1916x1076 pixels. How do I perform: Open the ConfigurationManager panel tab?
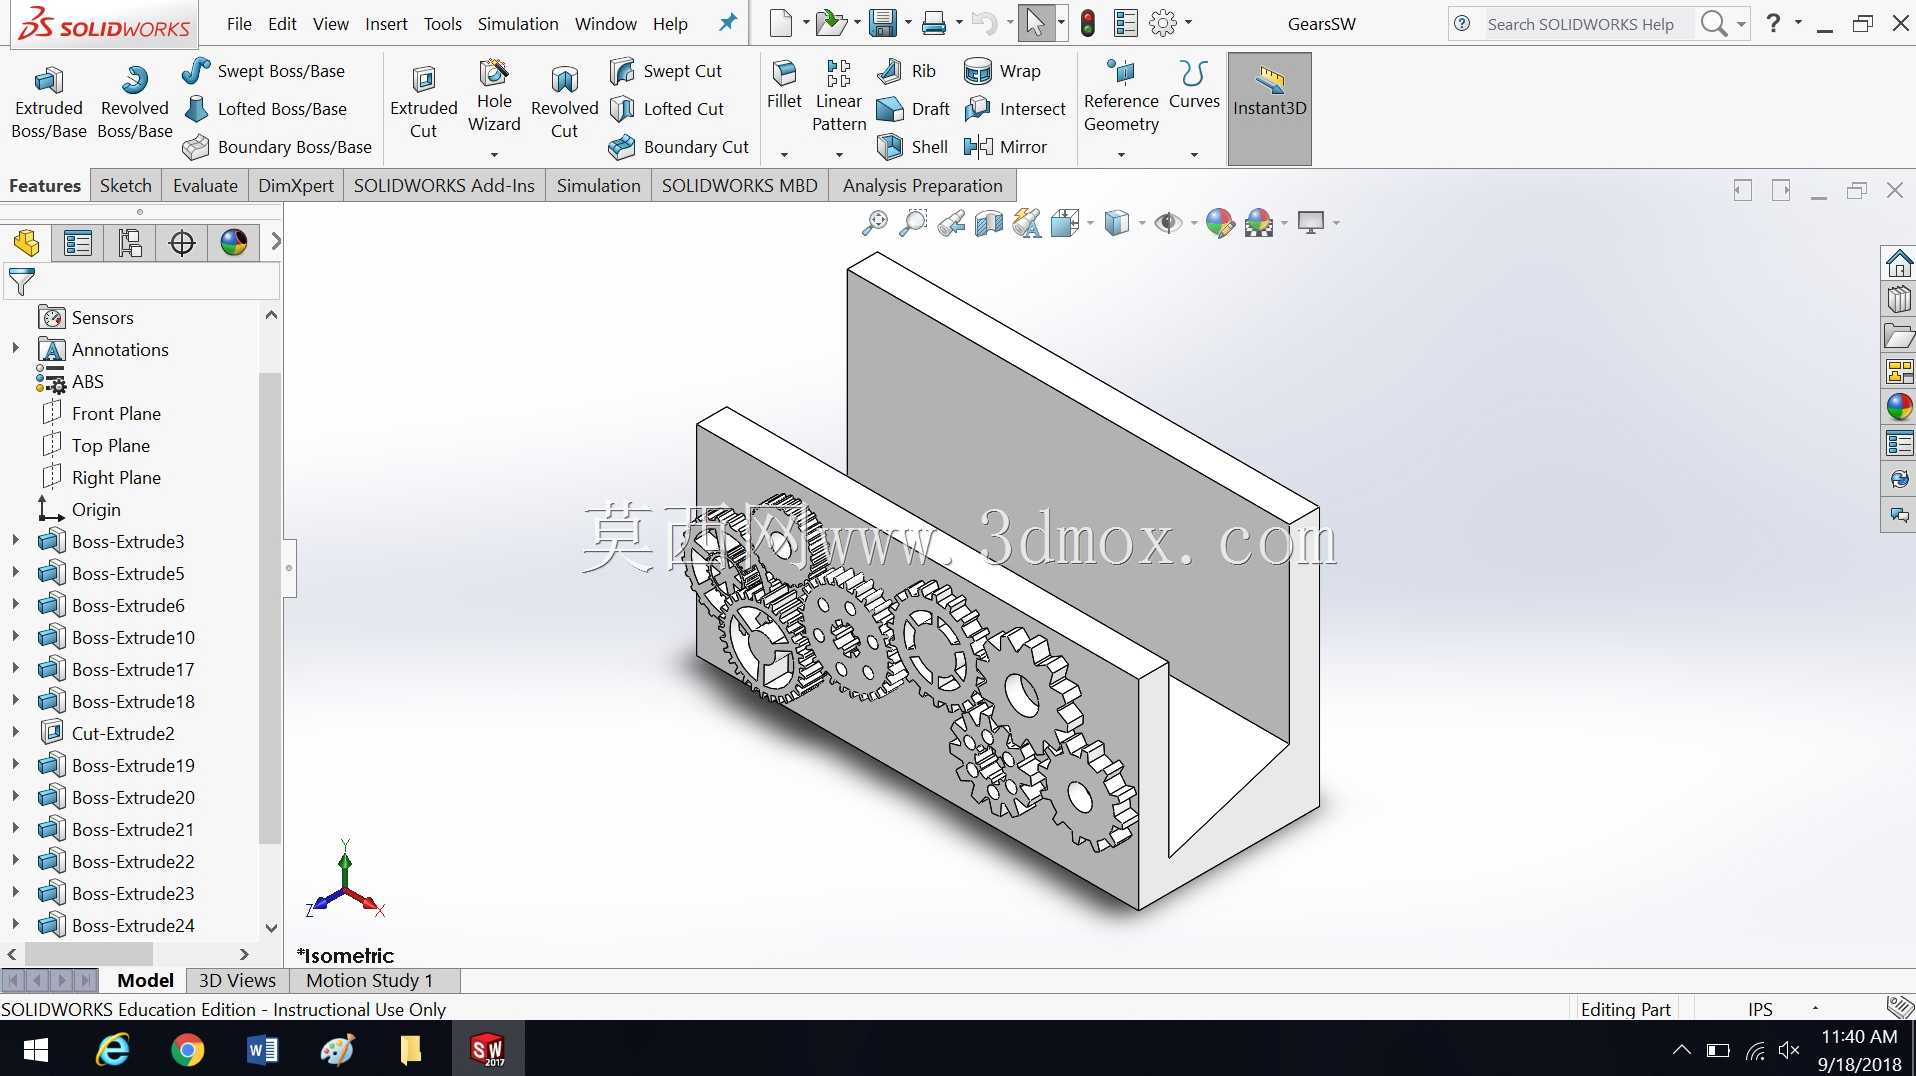(x=130, y=242)
